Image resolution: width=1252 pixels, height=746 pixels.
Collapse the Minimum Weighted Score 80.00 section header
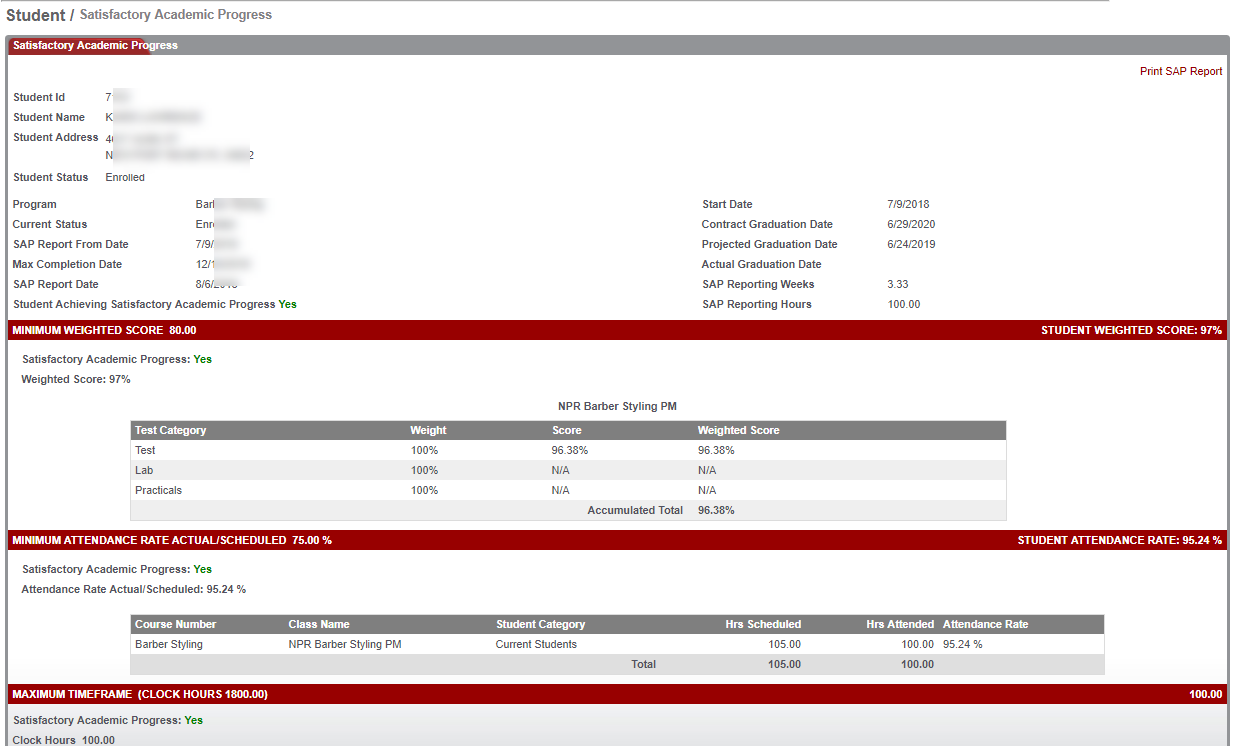click(x=104, y=330)
